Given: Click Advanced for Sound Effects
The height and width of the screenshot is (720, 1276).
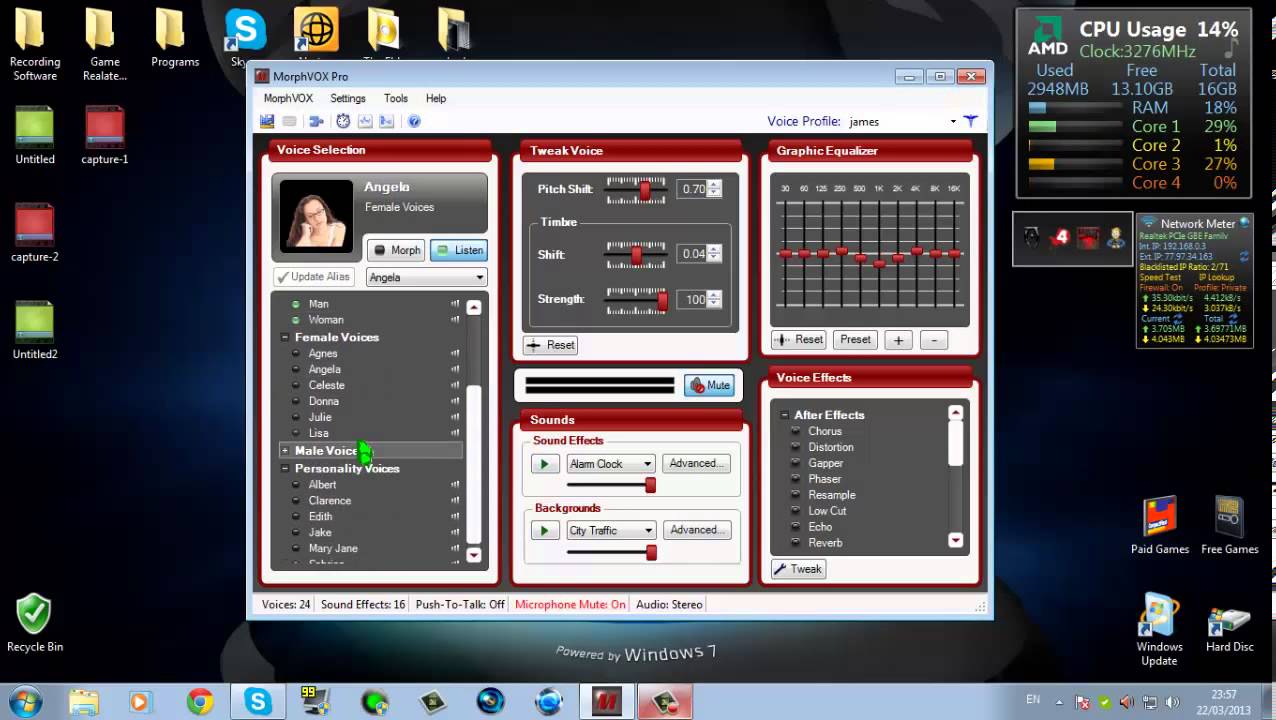Looking at the screenshot, I should point(696,464).
